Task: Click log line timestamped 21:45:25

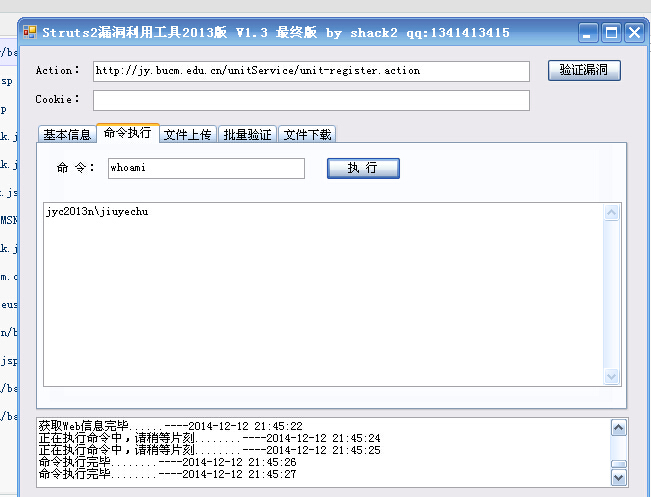Action: click(210, 450)
